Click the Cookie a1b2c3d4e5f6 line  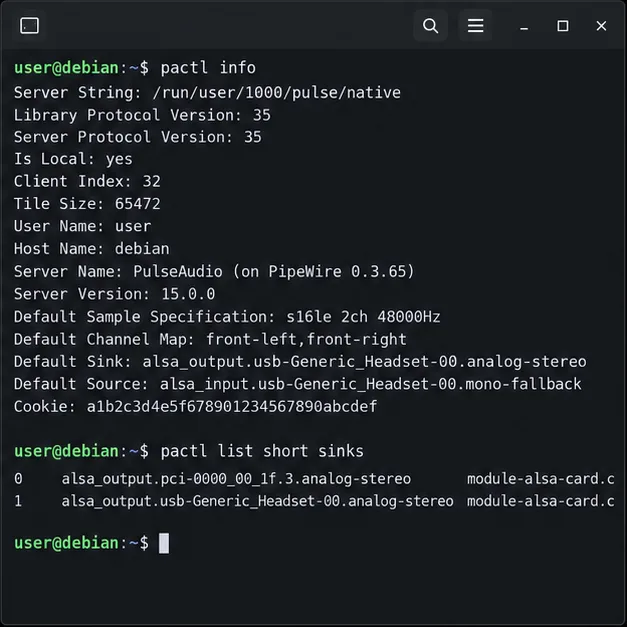tap(196, 407)
